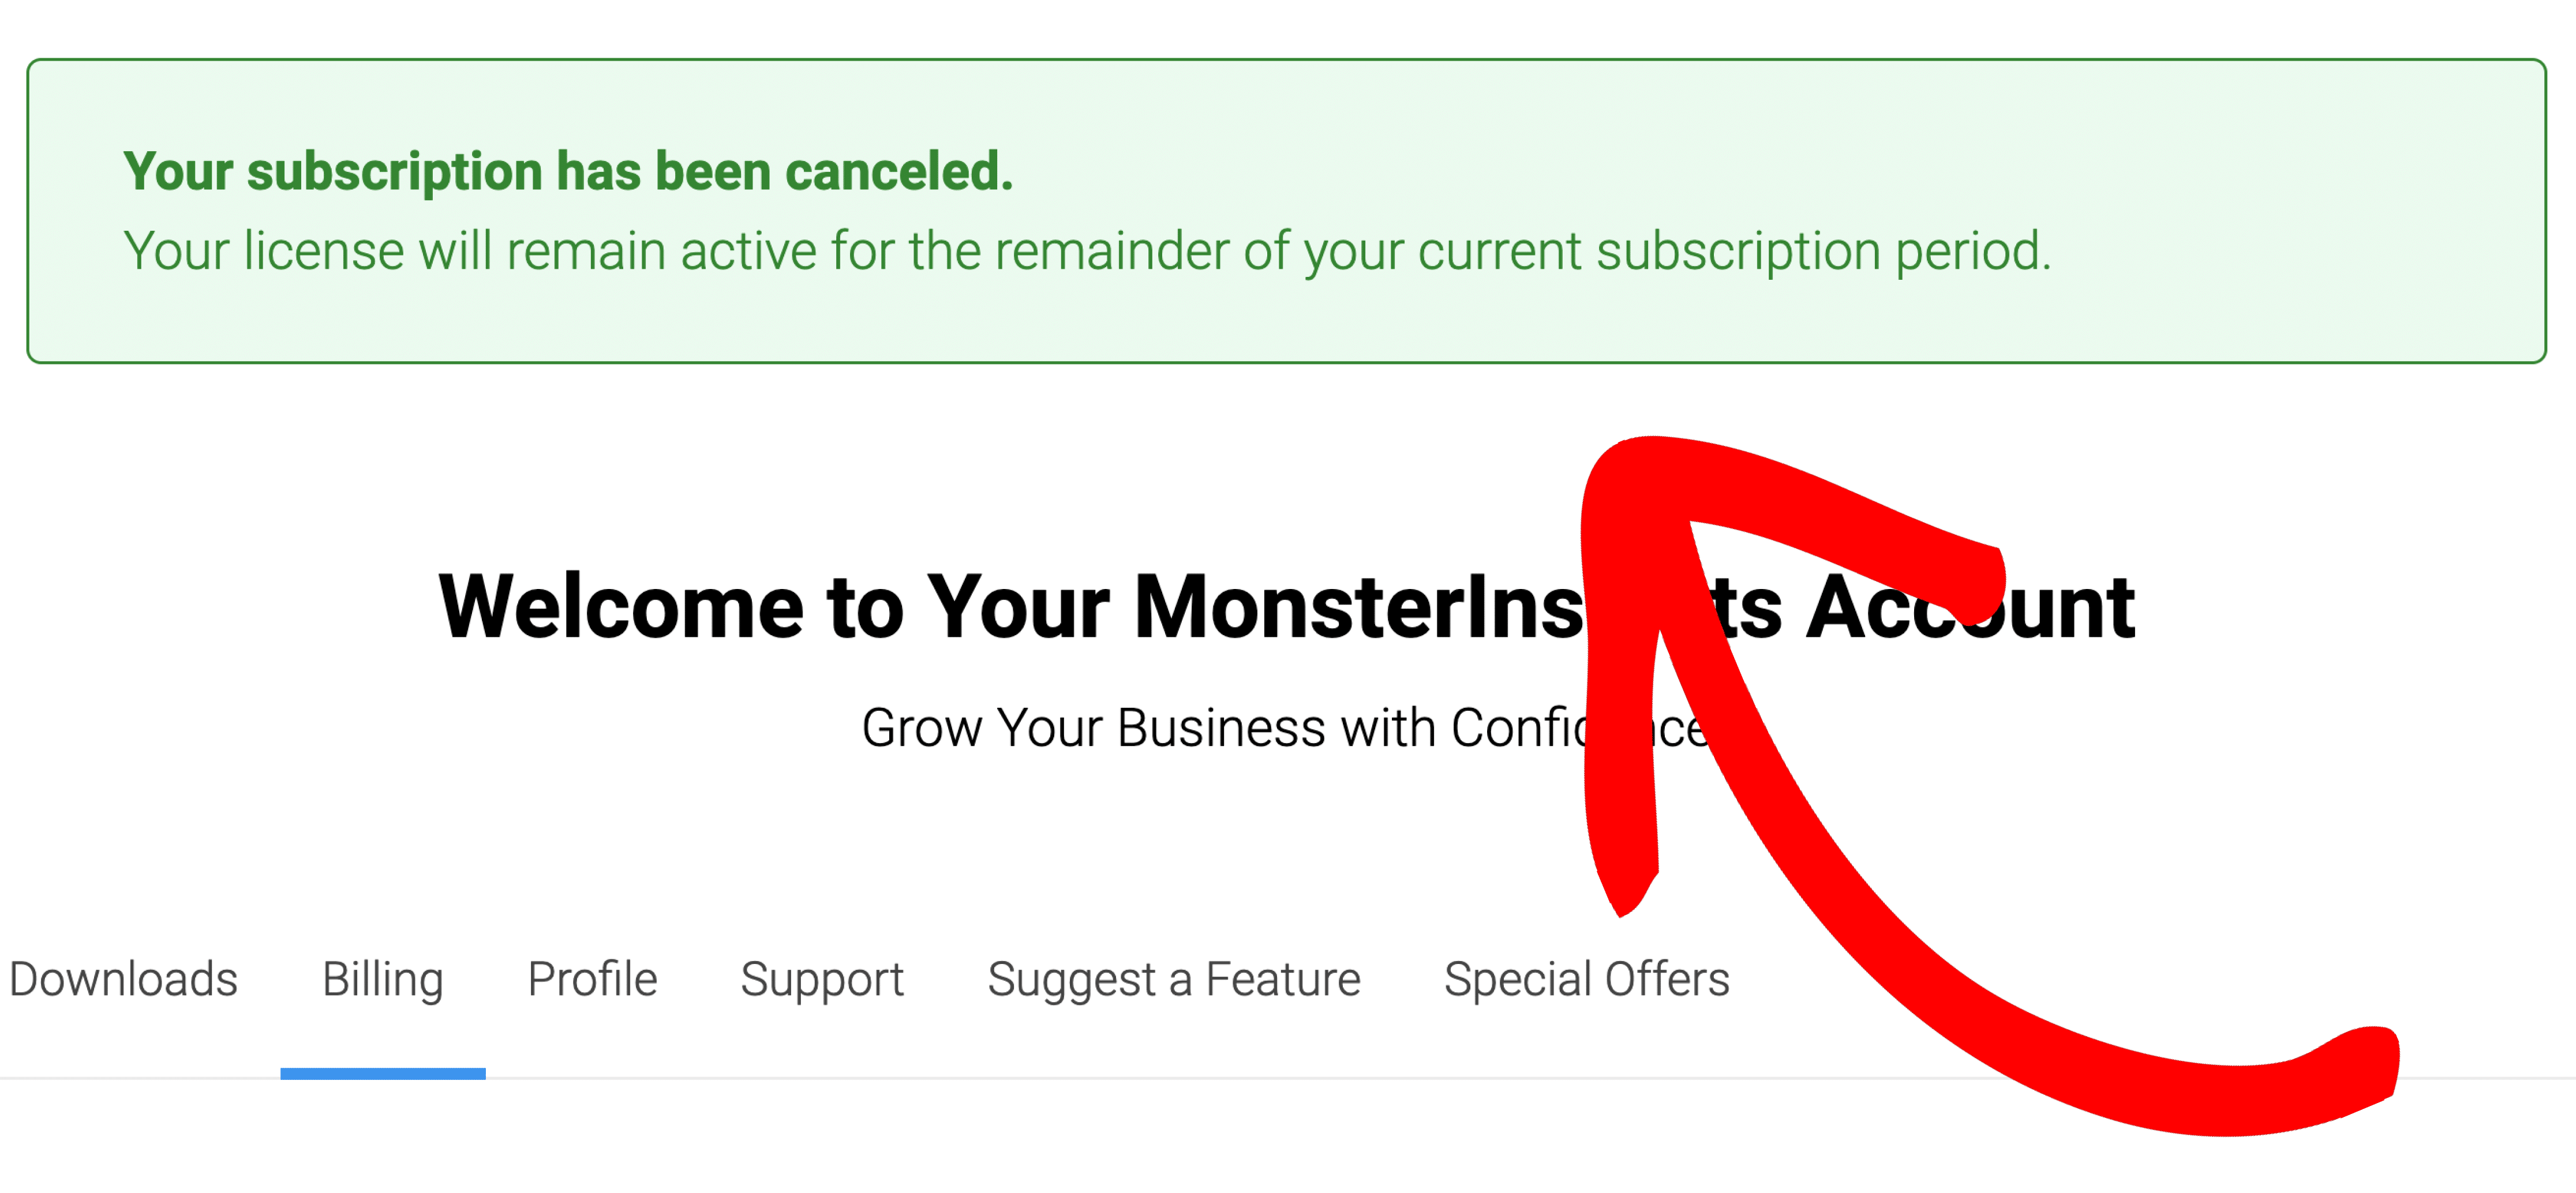Open the Downloads tab
The image size is (2576, 1193).
(x=123, y=979)
